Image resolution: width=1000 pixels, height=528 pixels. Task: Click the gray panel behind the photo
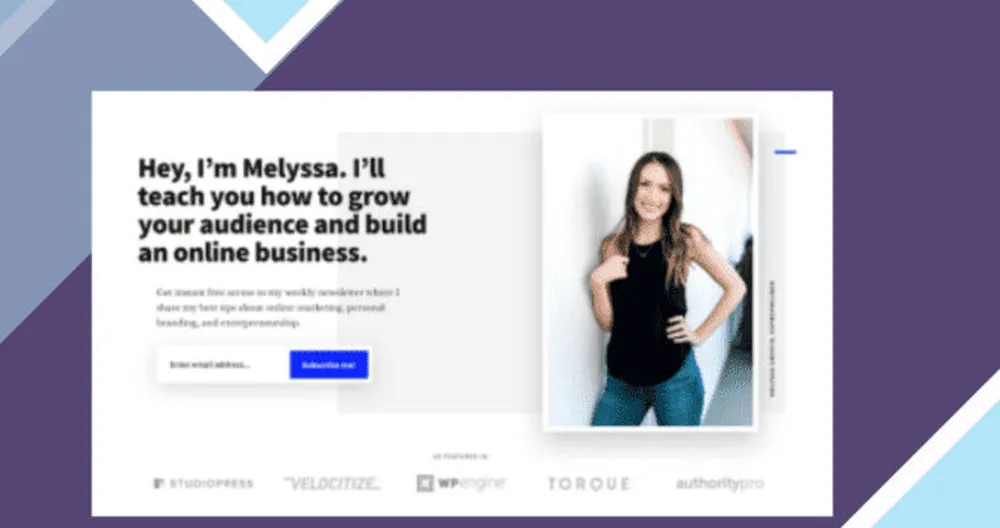pos(440,272)
